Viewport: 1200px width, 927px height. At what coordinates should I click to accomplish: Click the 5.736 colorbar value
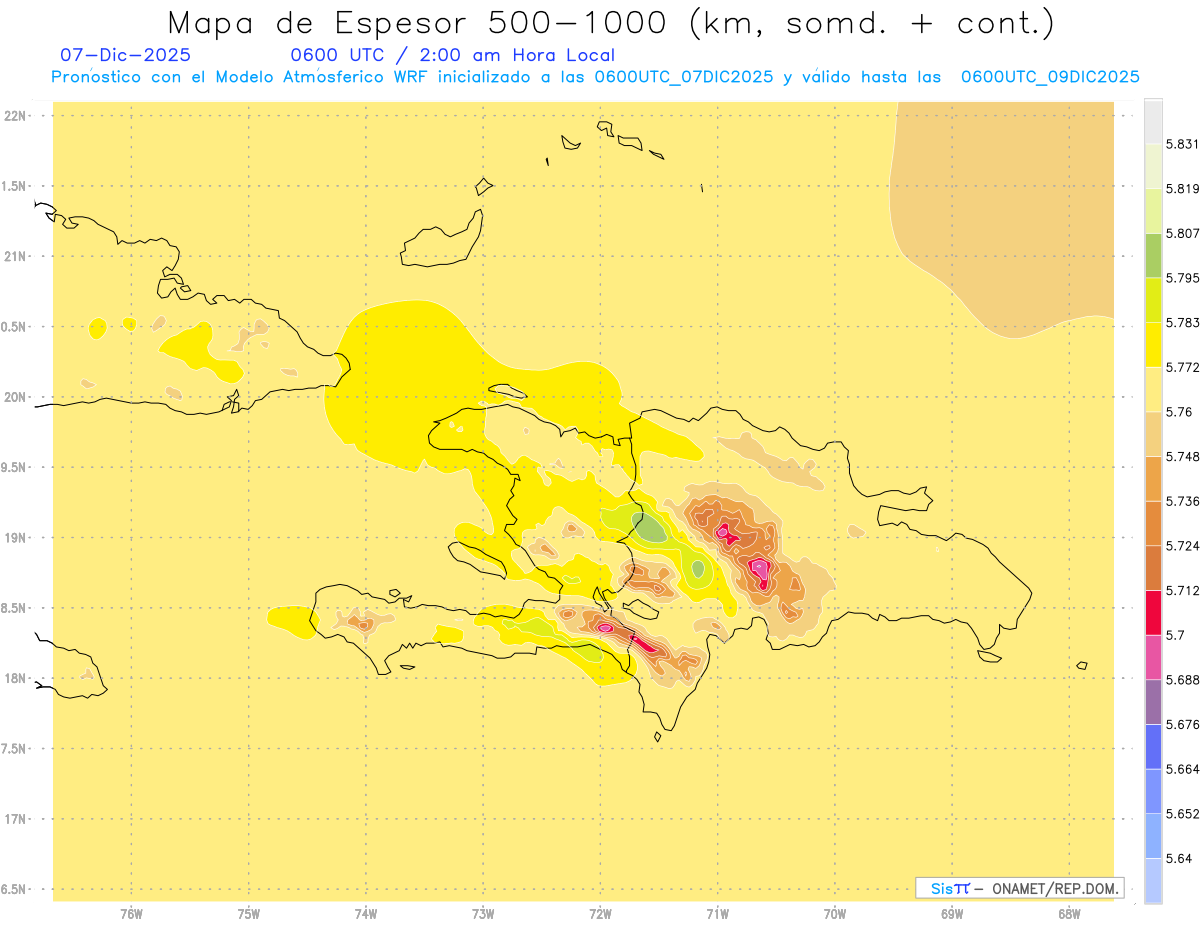tap(1183, 501)
